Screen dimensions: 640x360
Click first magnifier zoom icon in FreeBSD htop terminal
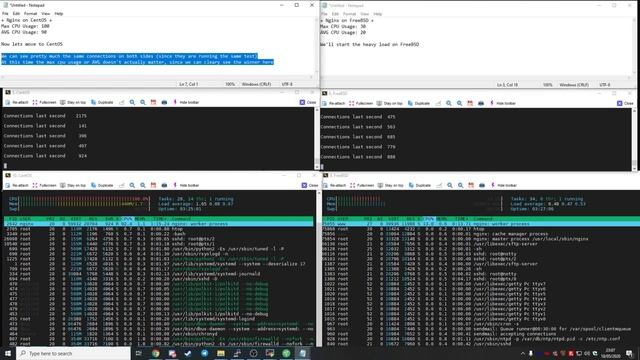pos(450,185)
